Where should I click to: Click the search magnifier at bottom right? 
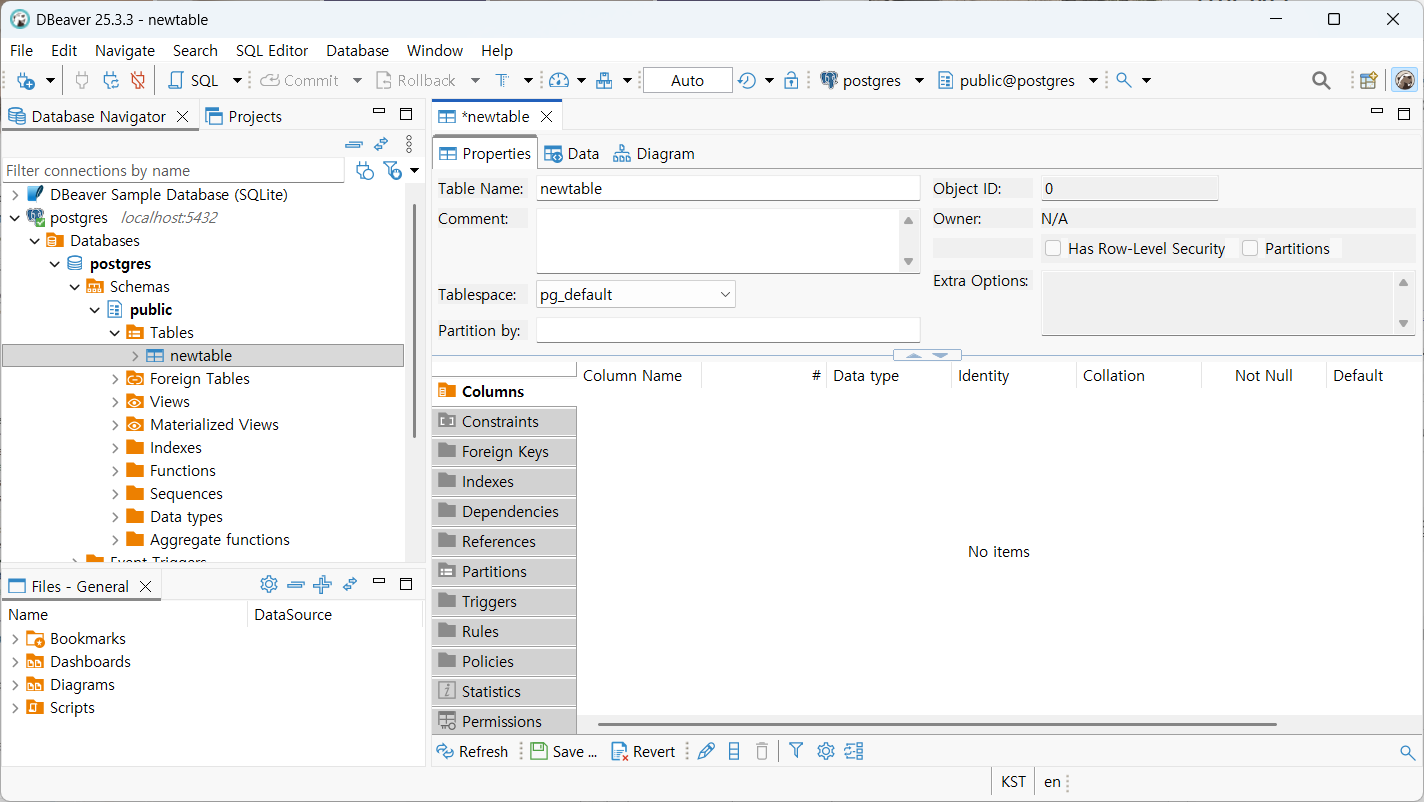click(1407, 752)
